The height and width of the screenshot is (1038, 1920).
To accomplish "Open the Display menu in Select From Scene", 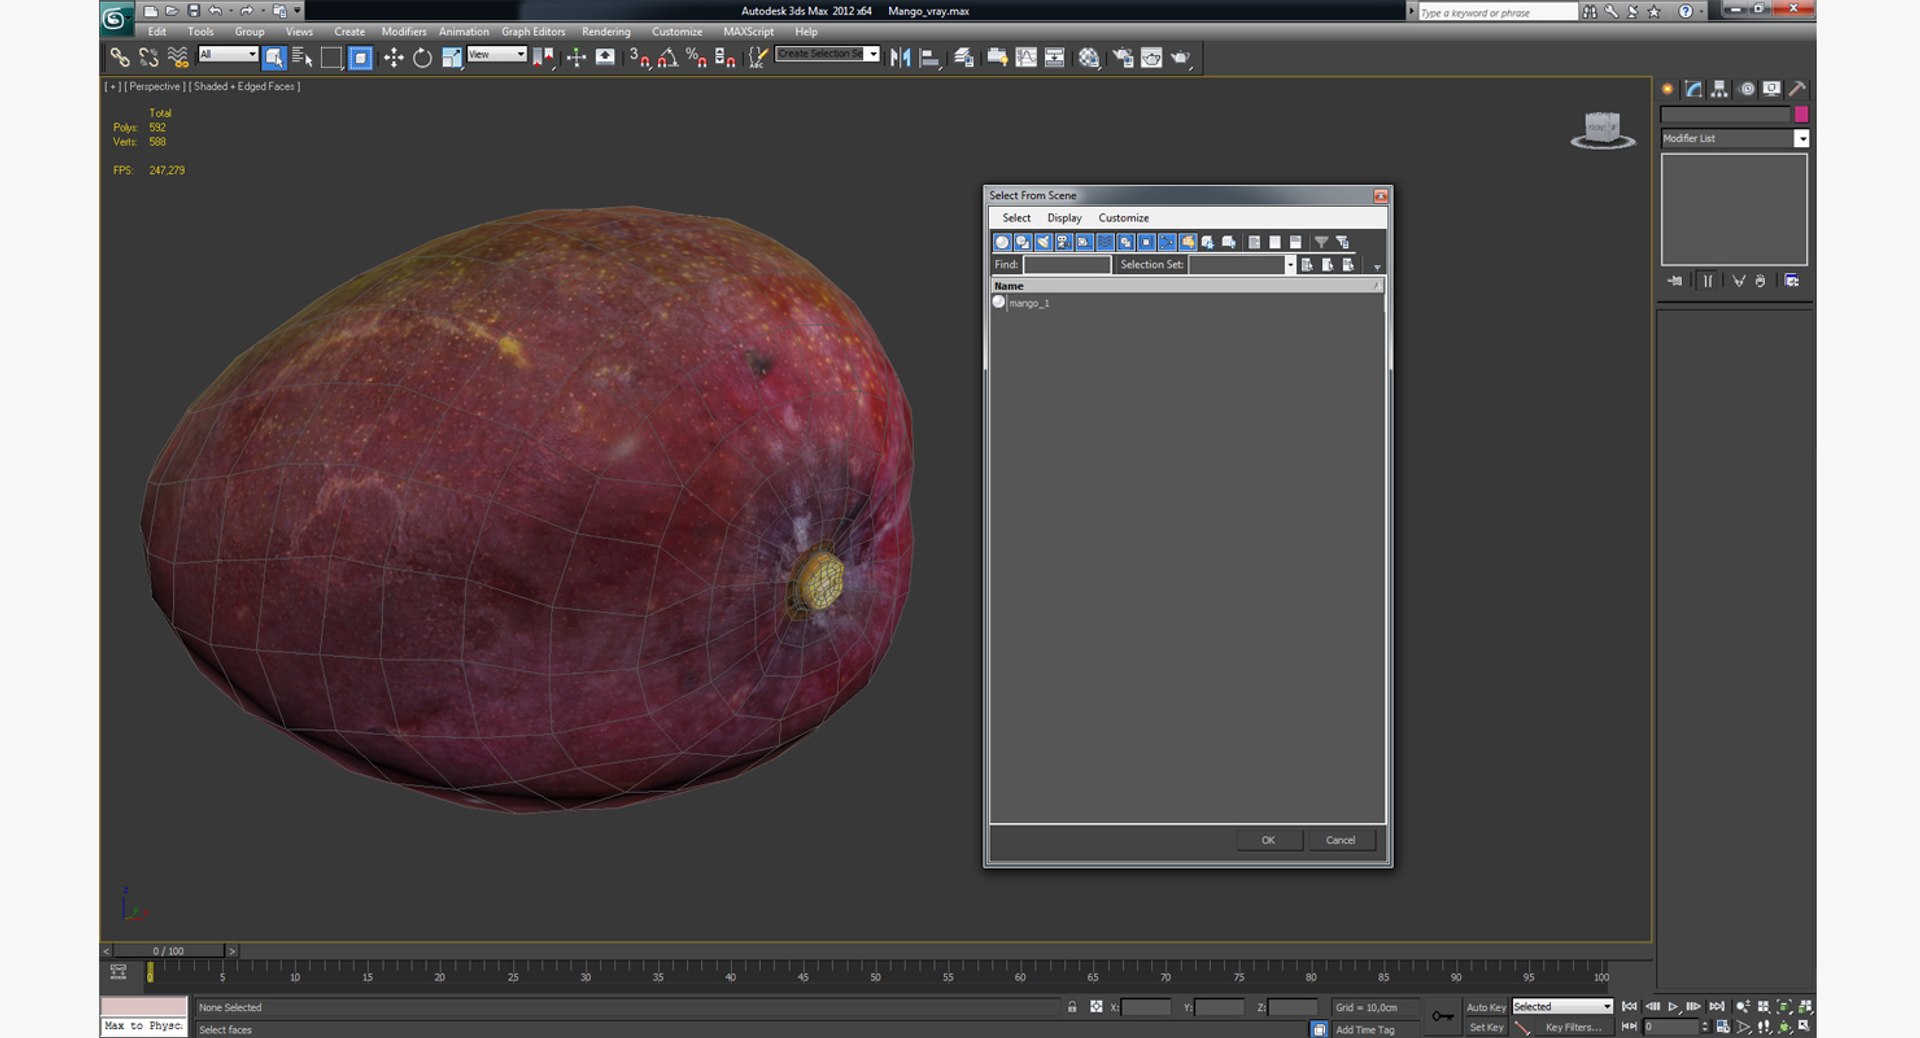I will pos(1064,218).
